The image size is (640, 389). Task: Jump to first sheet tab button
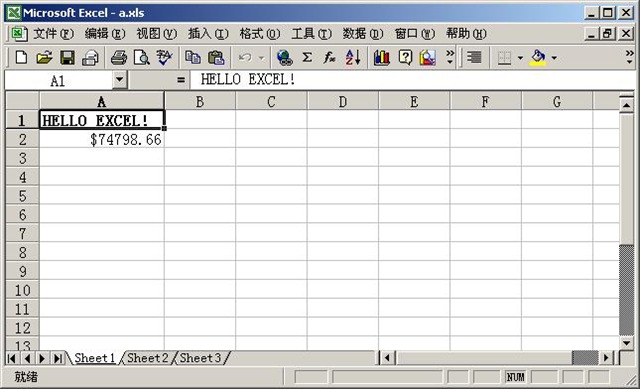(x=12, y=358)
